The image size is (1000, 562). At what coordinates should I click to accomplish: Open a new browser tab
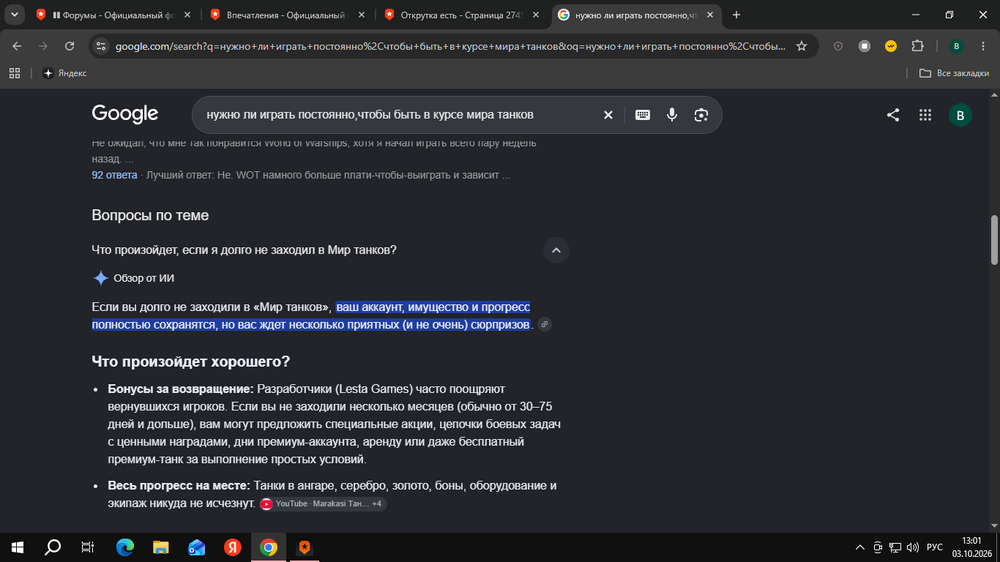pos(736,15)
